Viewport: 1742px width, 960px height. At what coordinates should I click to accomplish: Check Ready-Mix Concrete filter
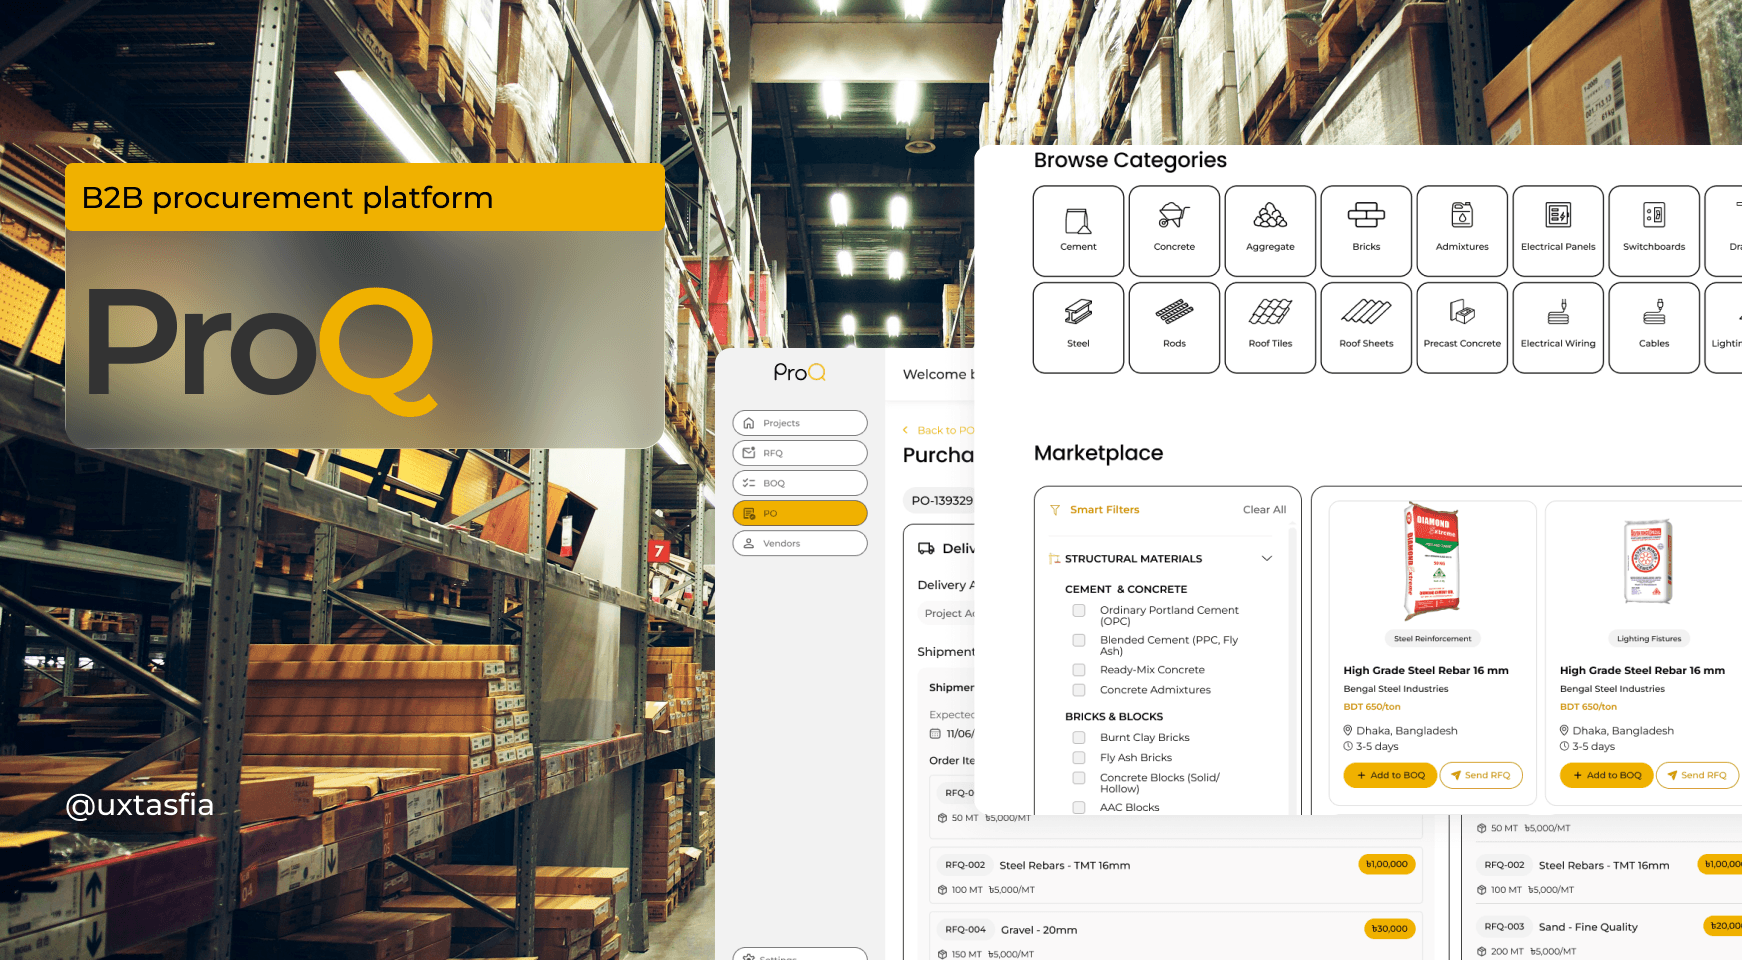coord(1079,670)
